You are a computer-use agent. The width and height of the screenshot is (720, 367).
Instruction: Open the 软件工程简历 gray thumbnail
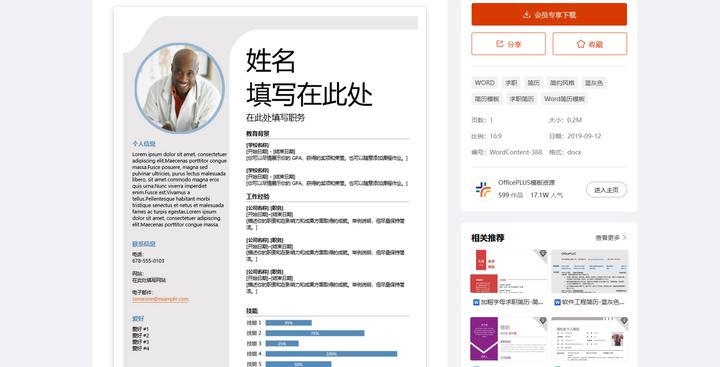tap(590, 271)
